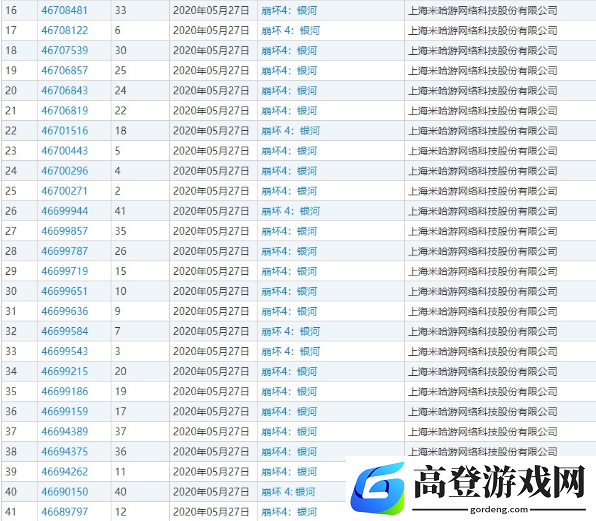Open registration number 46706819 link
The image size is (596, 521).
tap(64, 111)
